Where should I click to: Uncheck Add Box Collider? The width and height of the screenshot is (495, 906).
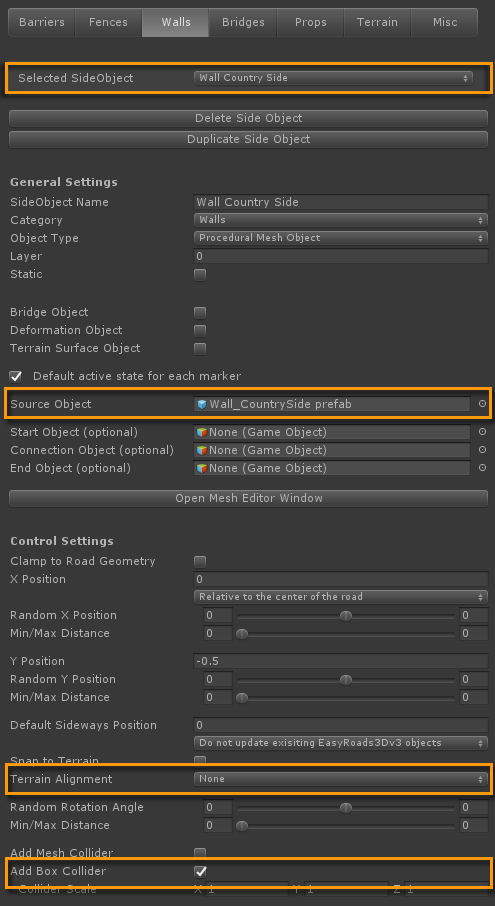(x=200, y=871)
